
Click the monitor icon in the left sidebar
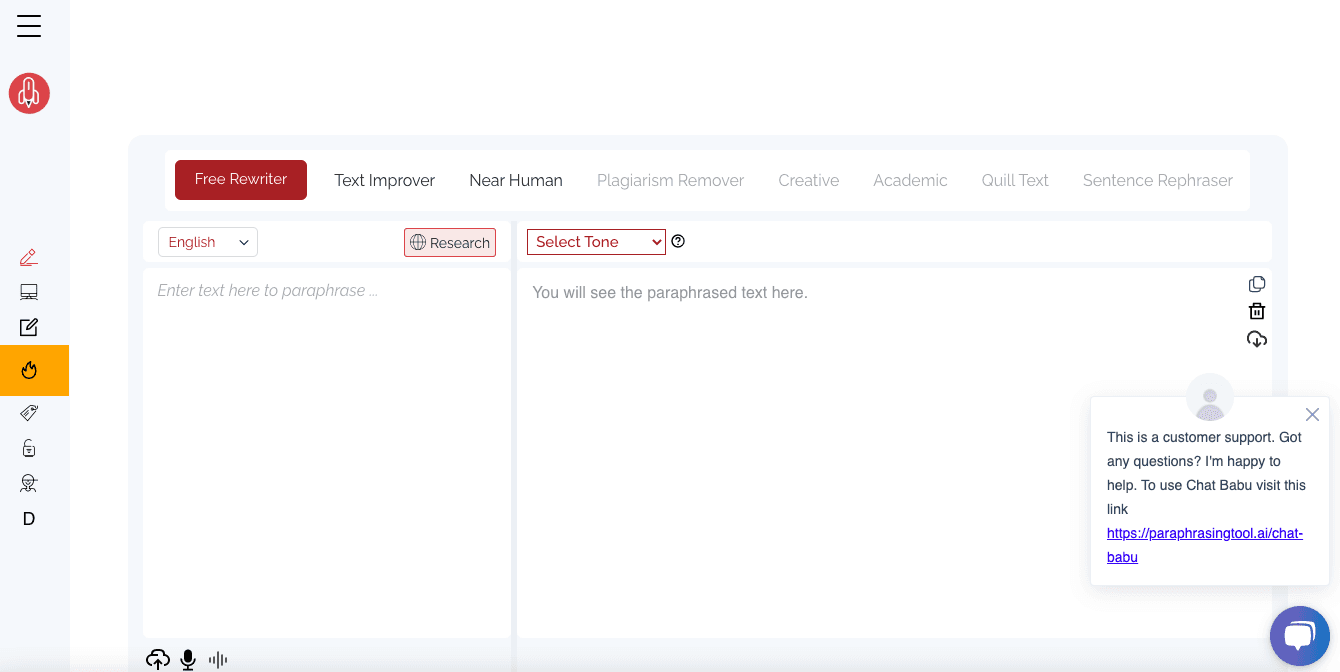click(x=28, y=291)
